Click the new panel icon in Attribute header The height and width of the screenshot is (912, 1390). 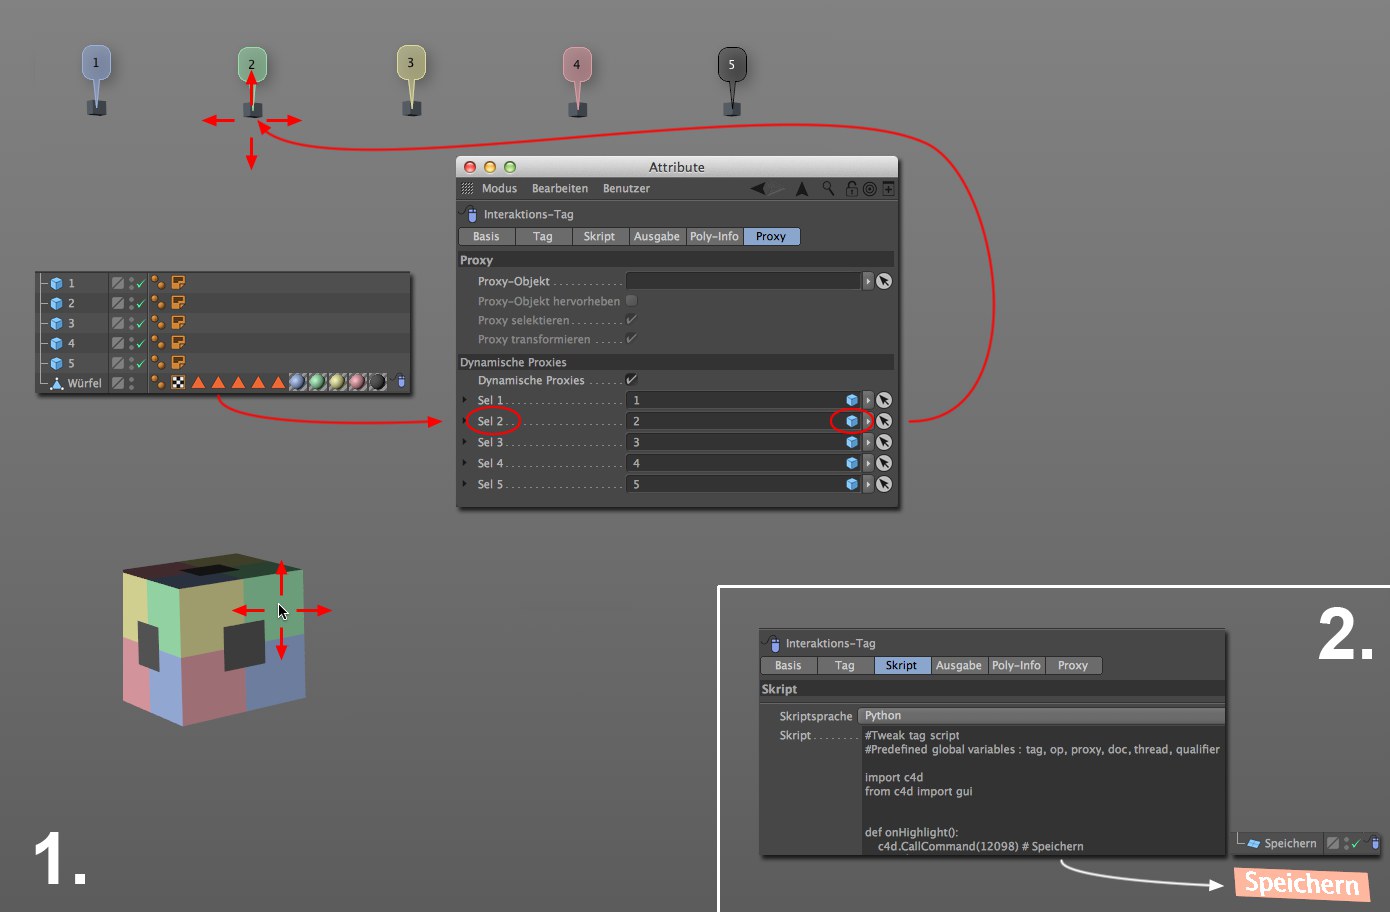[888, 188]
